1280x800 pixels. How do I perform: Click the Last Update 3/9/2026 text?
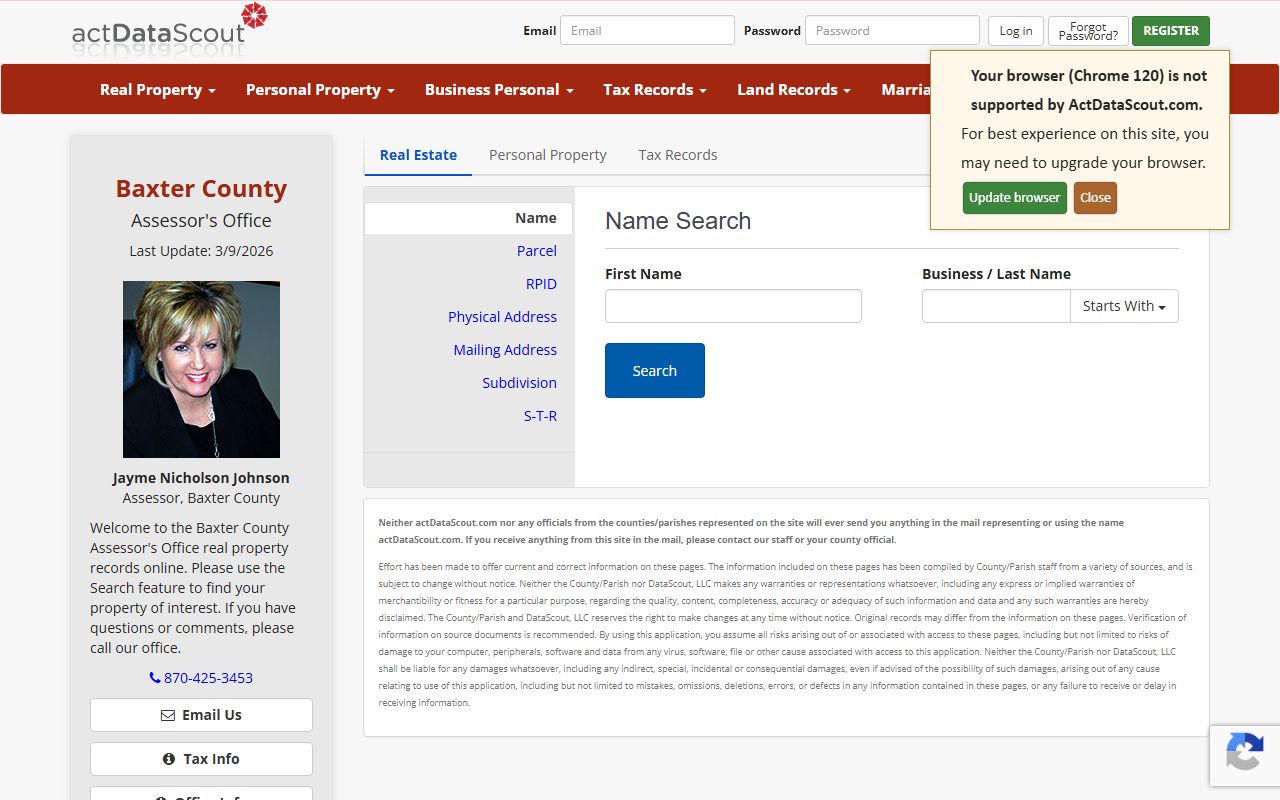tap(201, 251)
